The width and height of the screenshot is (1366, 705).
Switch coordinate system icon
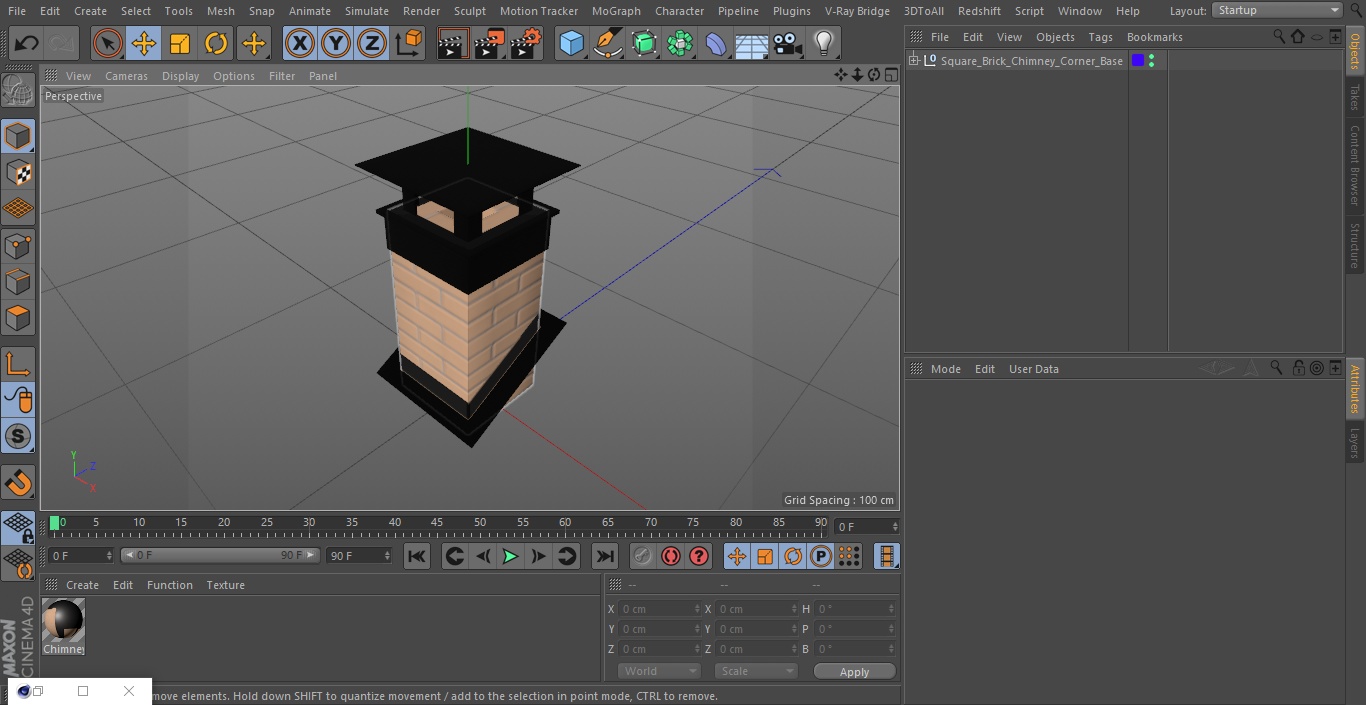coord(409,44)
